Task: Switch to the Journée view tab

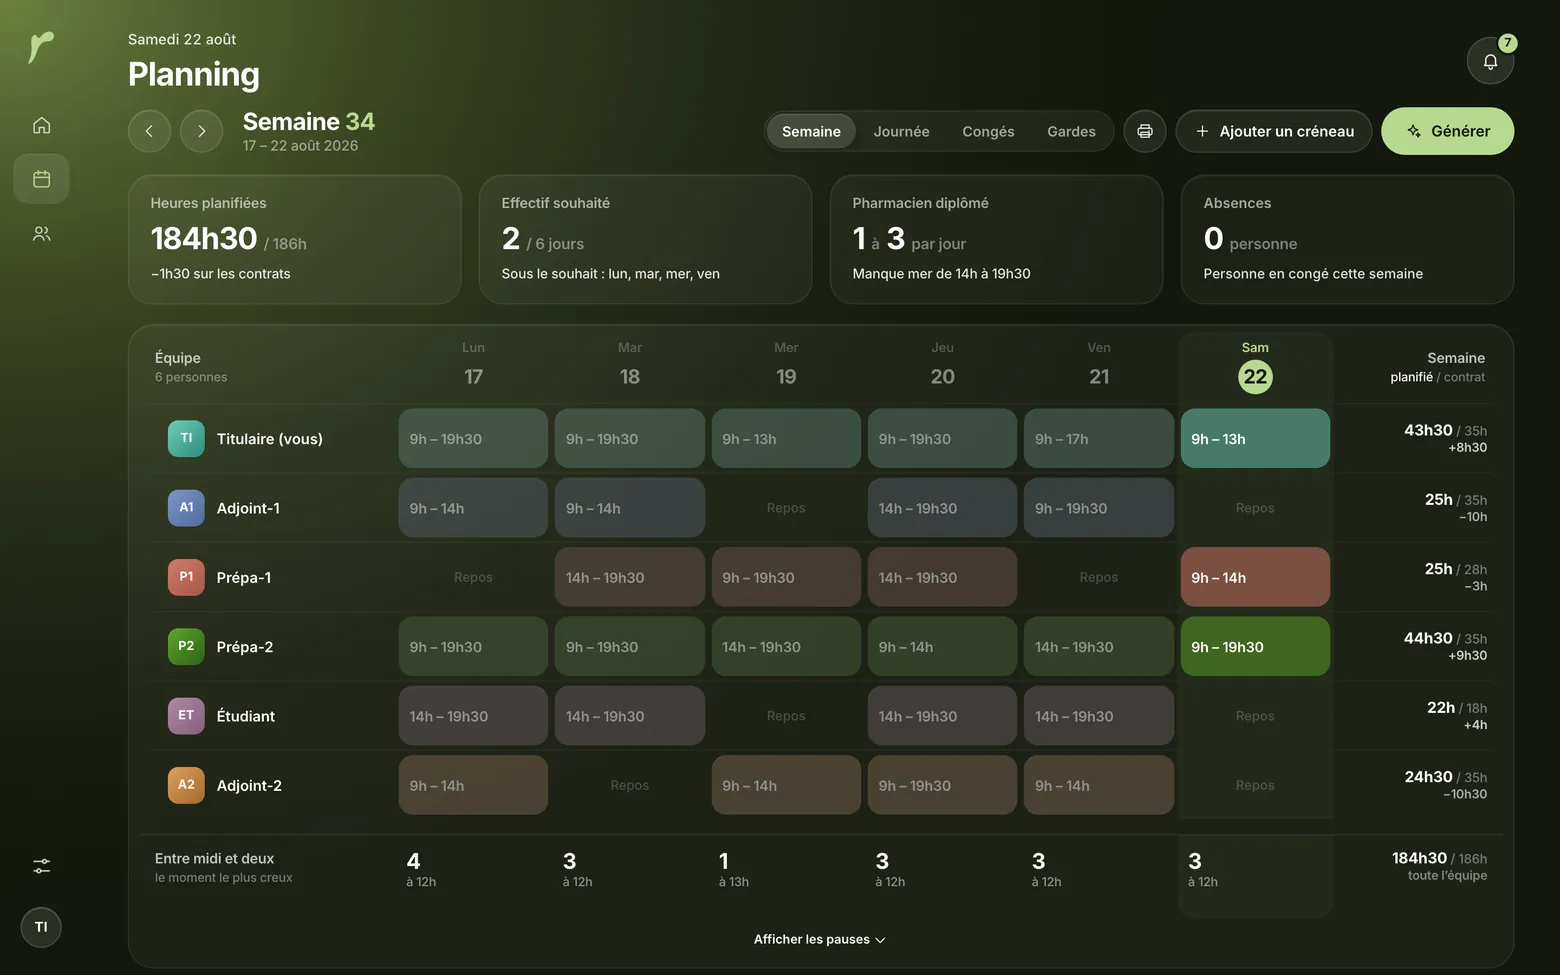Action: tap(901, 131)
